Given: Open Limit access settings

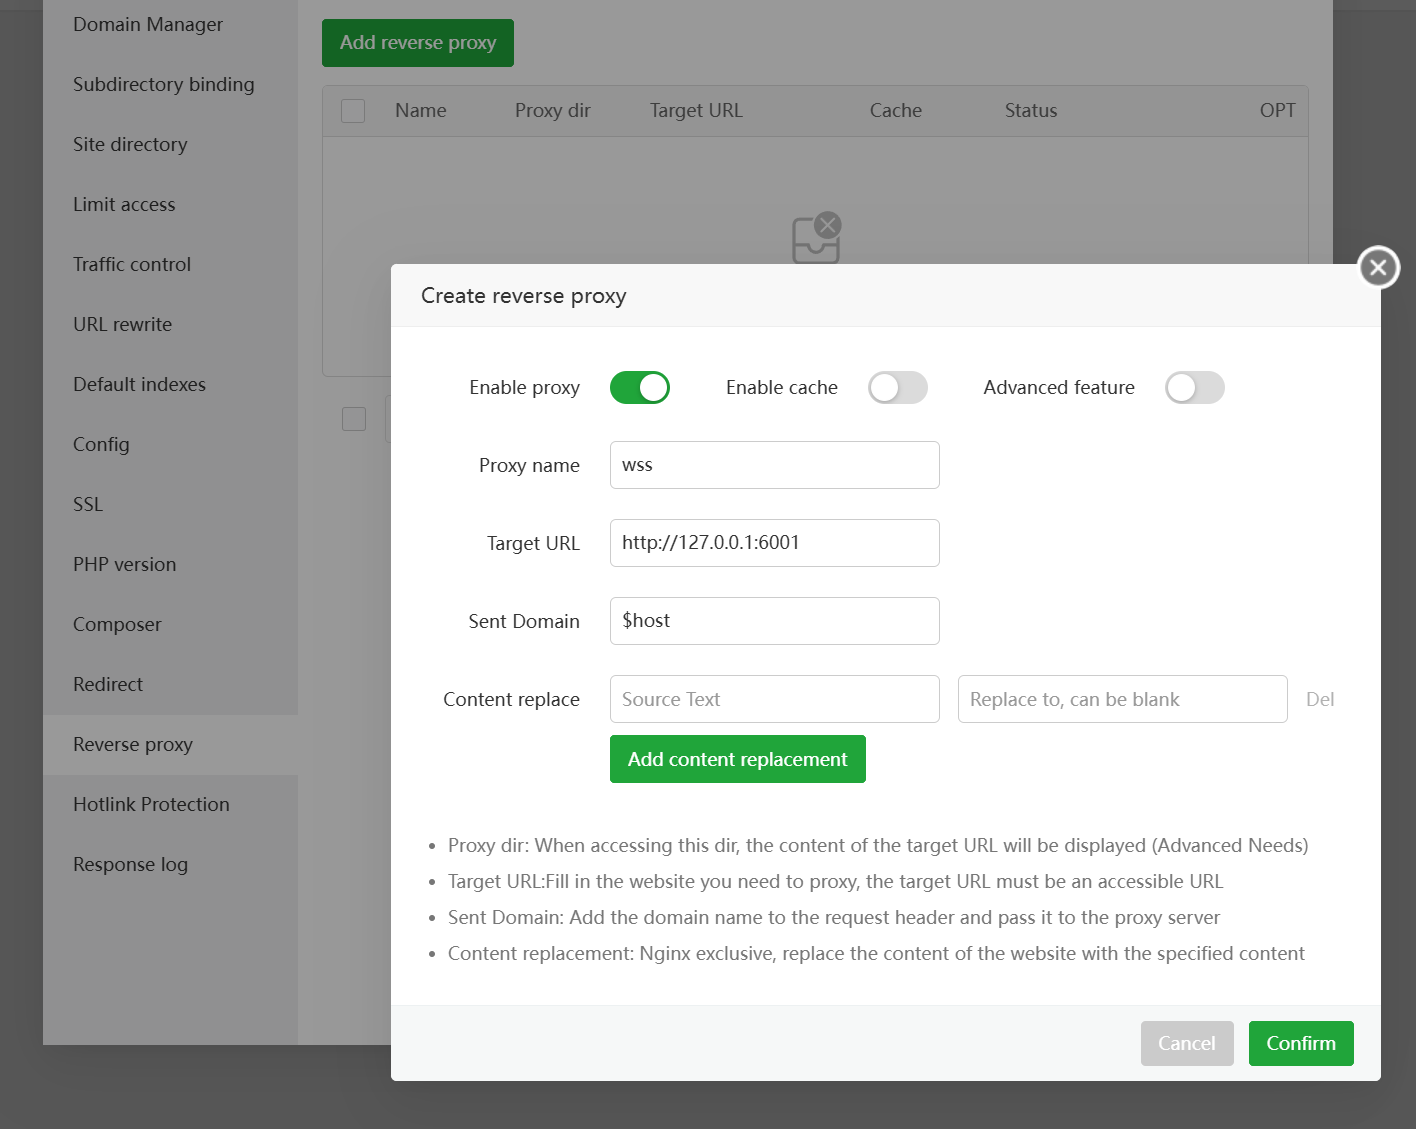Looking at the screenshot, I should point(170,204).
